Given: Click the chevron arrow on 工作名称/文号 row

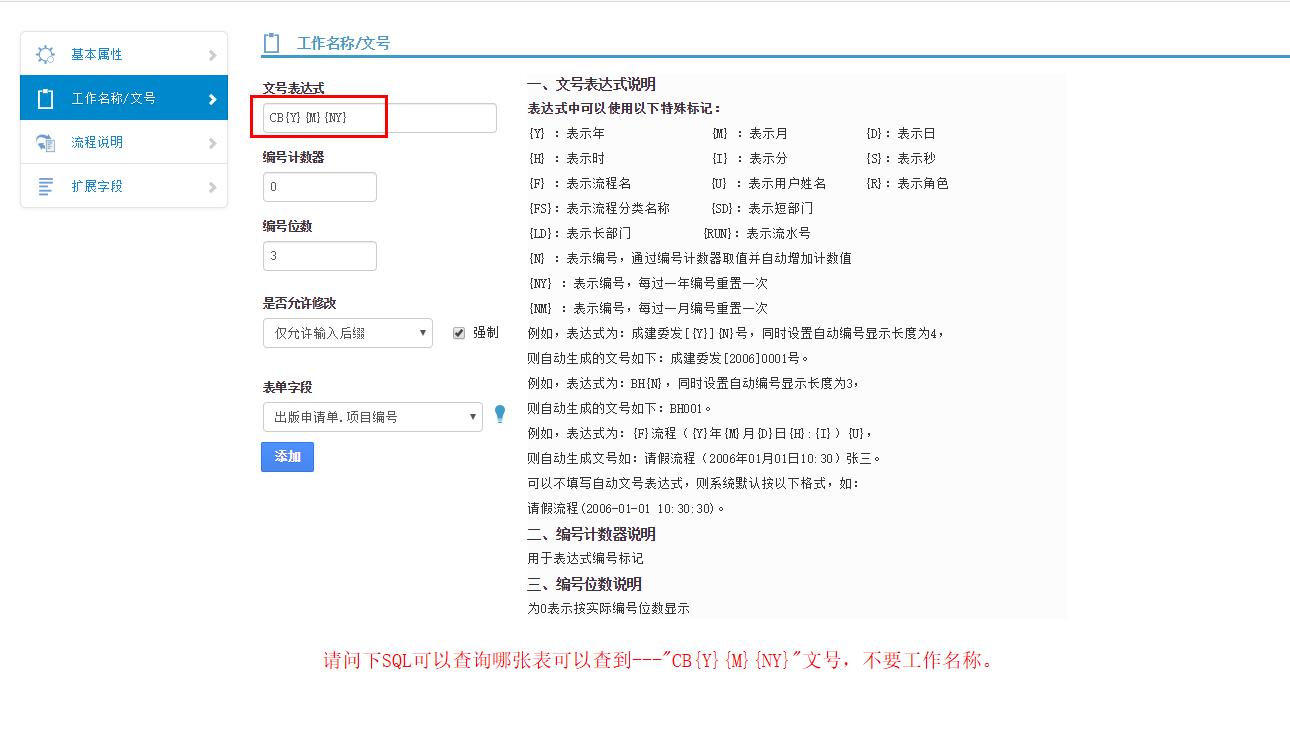Looking at the screenshot, I should (212, 99).
